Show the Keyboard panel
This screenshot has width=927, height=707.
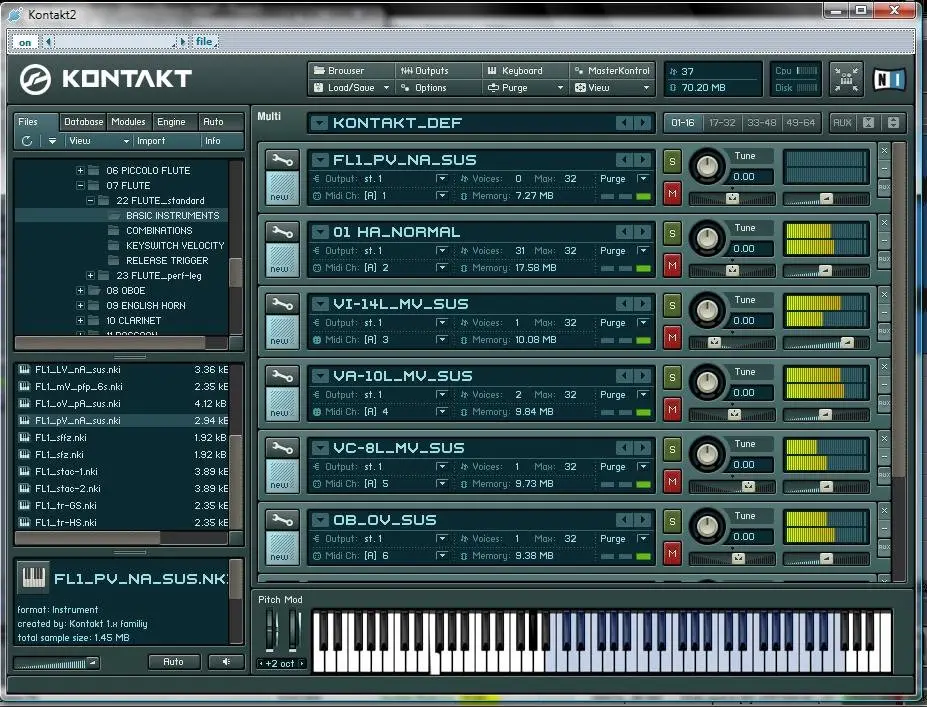pyautogui.click(x=525, y=70)
